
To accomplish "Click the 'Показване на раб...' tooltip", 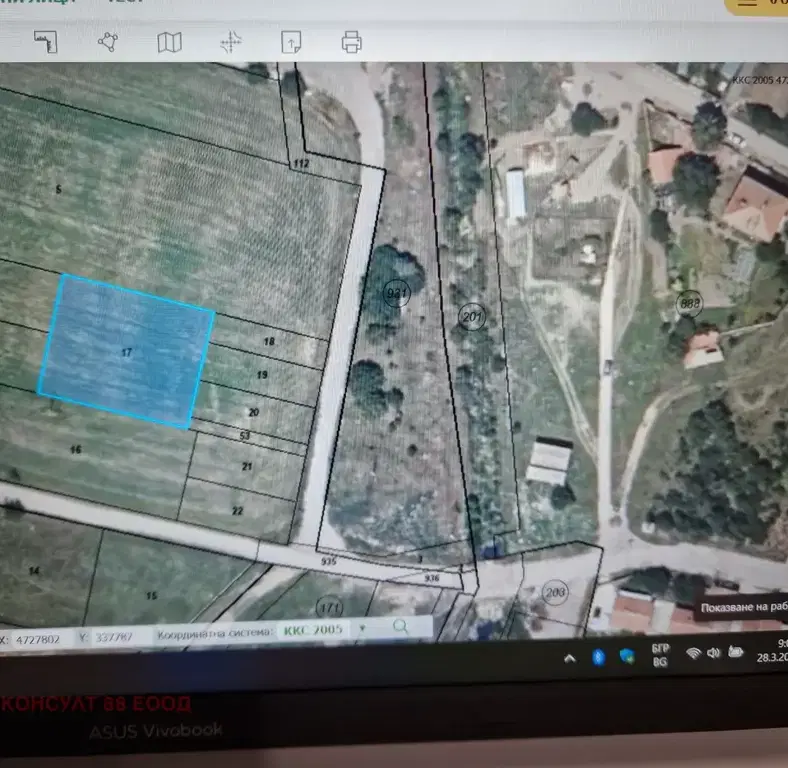I will pyautogui.click(x=743, y=607).
